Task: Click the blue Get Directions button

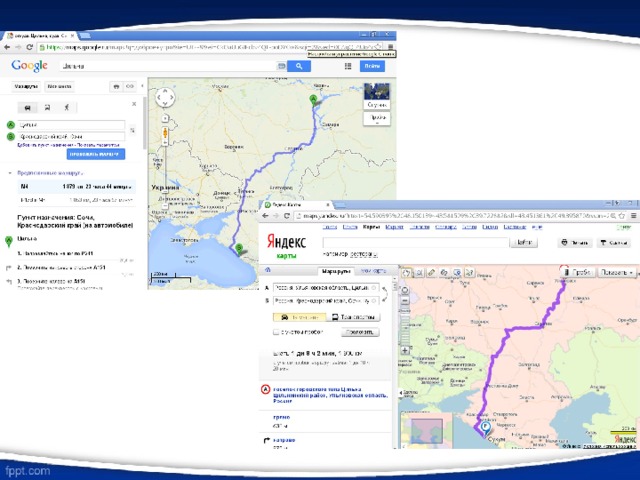Action: click(x=95, y=154)
